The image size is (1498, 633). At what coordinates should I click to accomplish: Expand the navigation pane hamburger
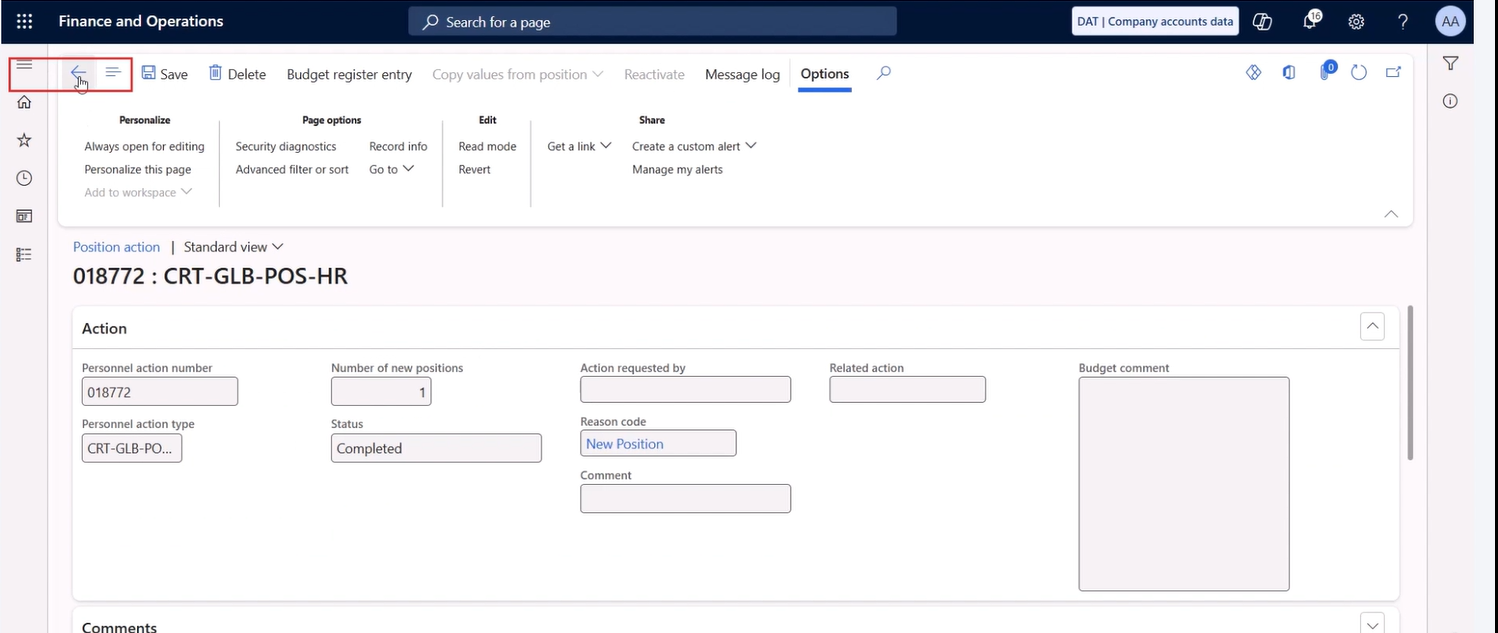coord(24,65)
